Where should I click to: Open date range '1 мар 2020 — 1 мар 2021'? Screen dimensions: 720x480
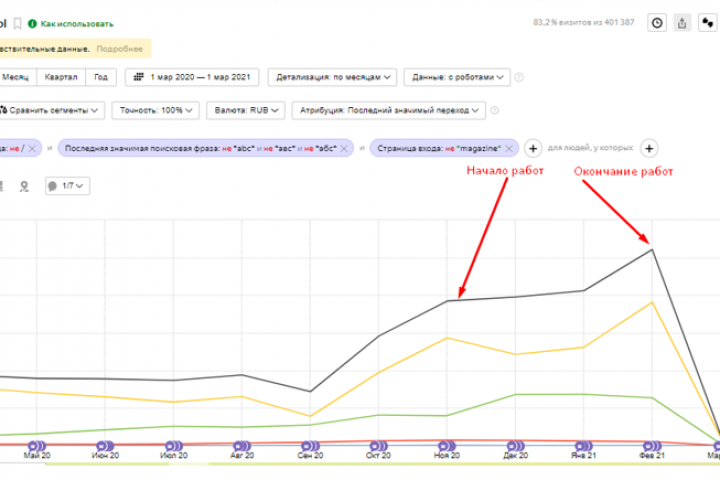(192, 77)
